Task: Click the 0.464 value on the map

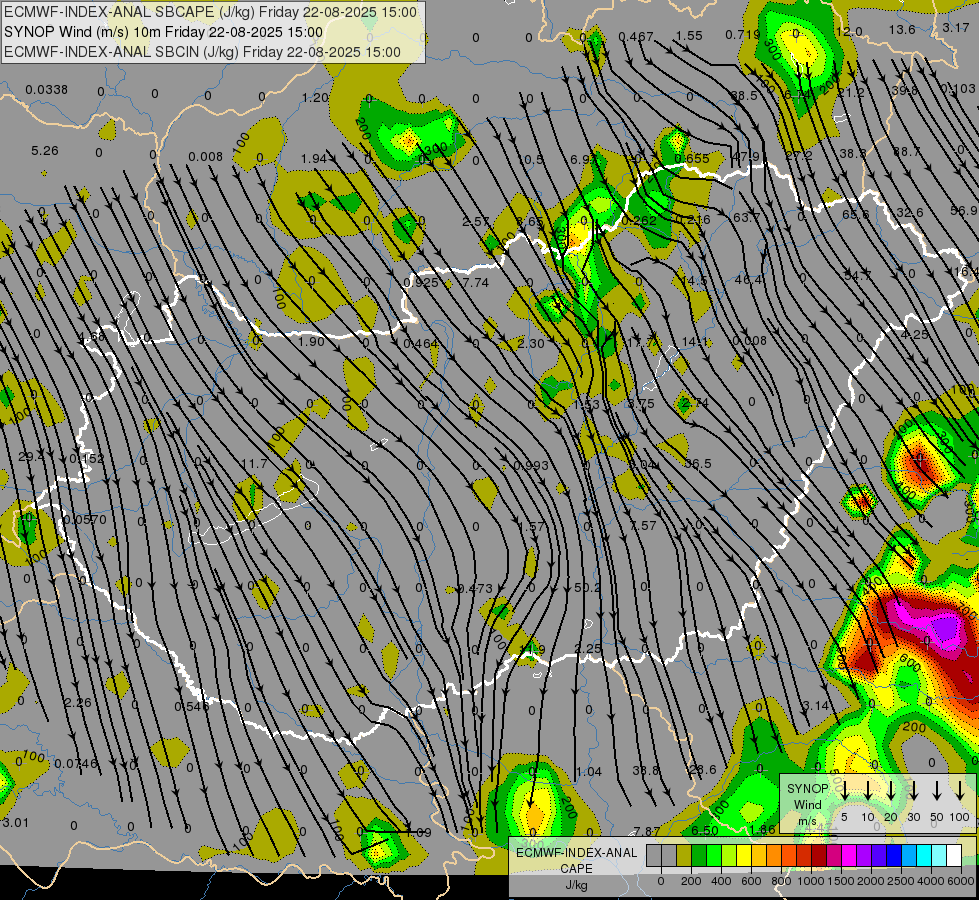Action: pyautogui.click(x=421, y=344)
